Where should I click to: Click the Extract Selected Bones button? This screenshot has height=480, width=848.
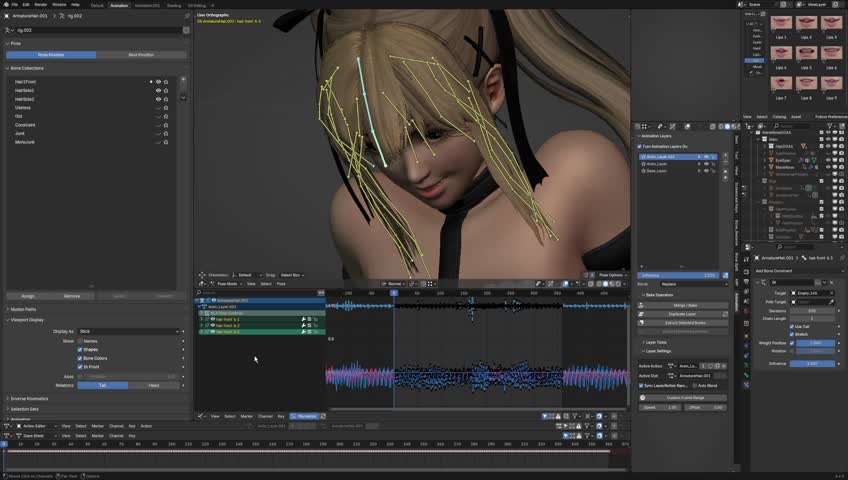point(685,323)
